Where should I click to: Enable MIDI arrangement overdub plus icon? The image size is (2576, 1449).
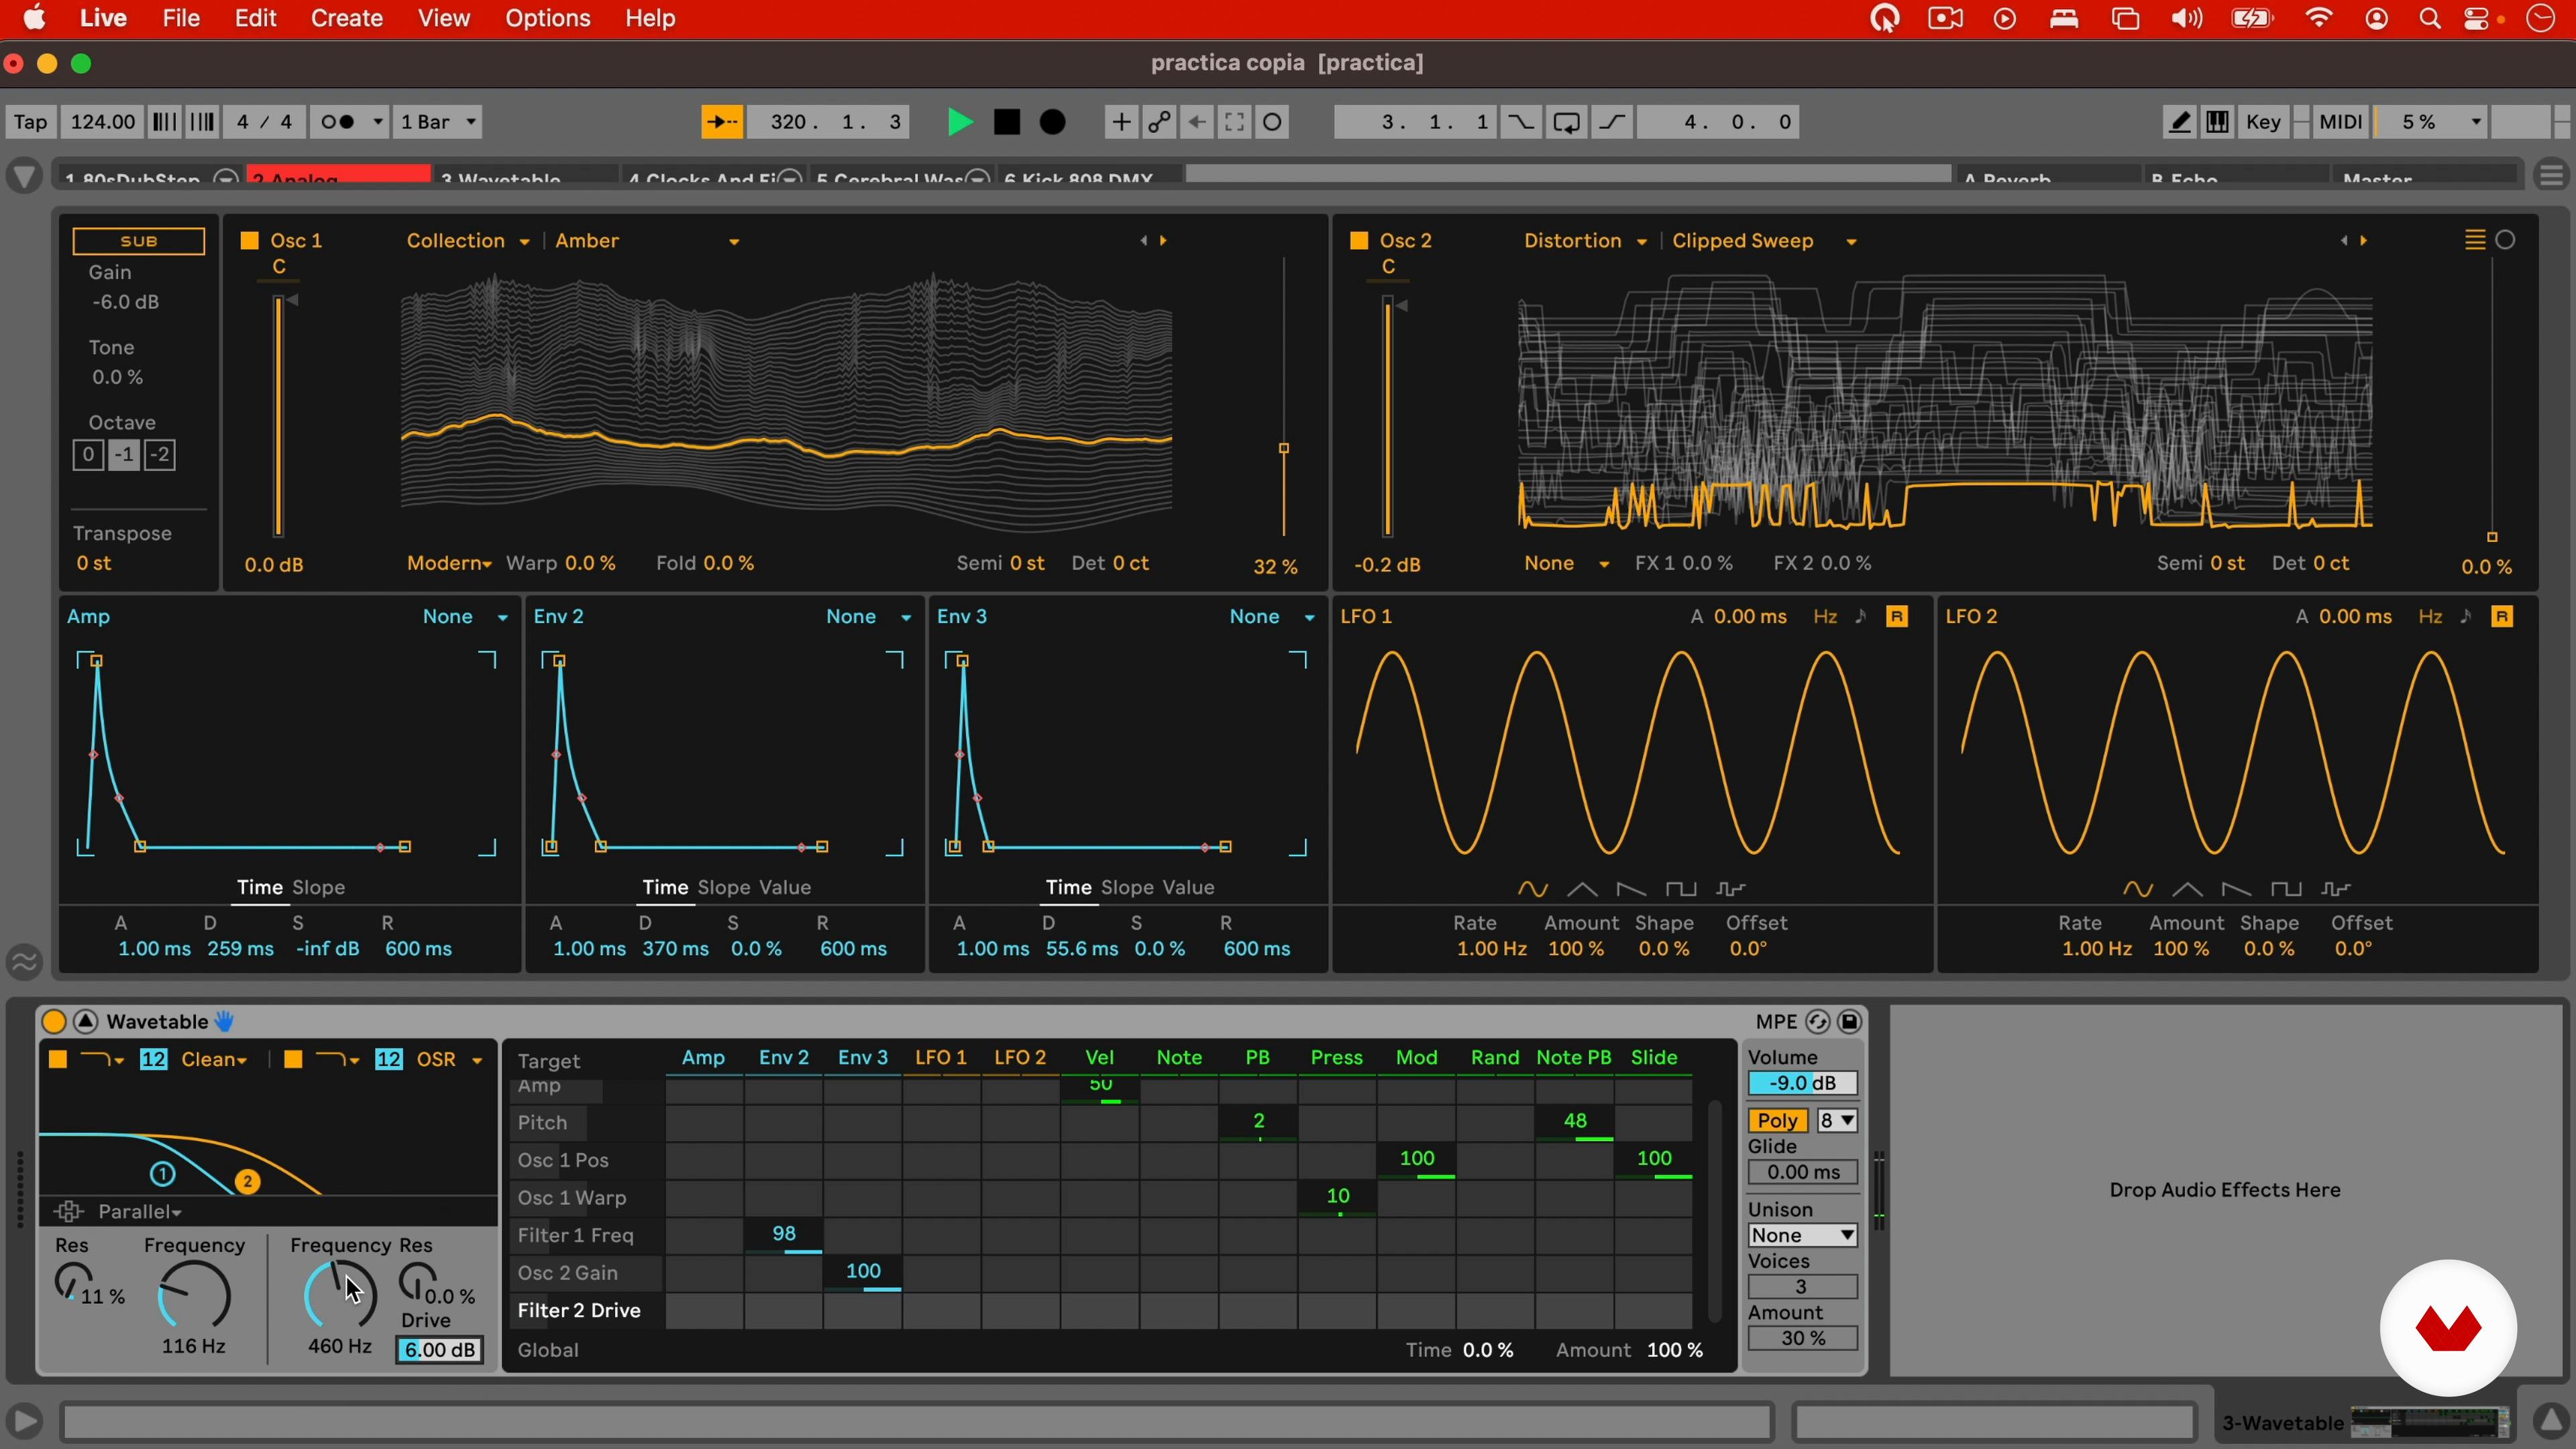[1120, 122]
